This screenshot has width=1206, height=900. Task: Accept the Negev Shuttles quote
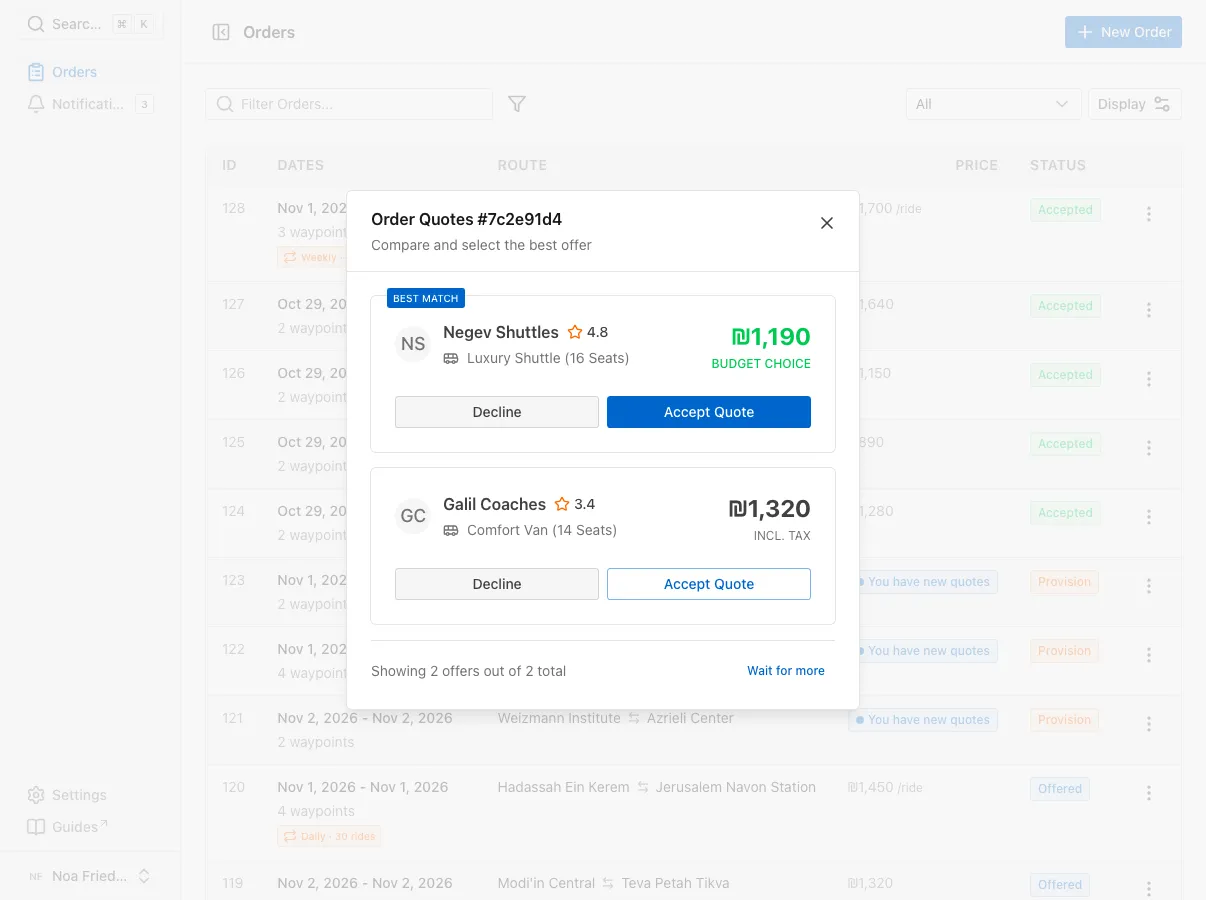pos(709,412)
